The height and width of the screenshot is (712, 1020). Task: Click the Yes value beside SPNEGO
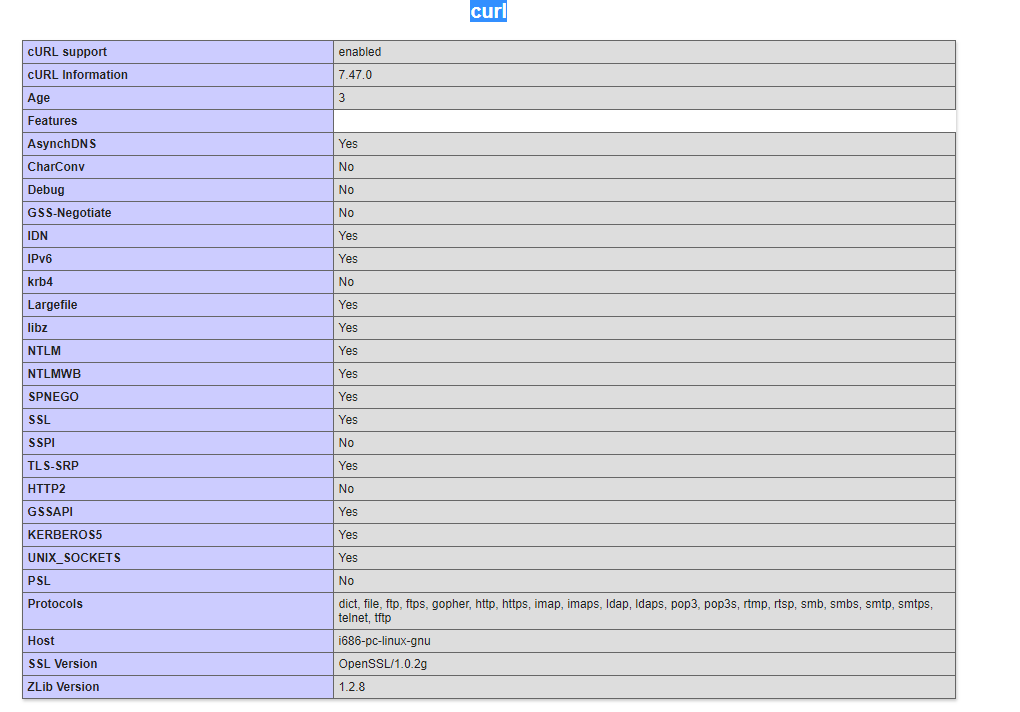pos(348,397)
